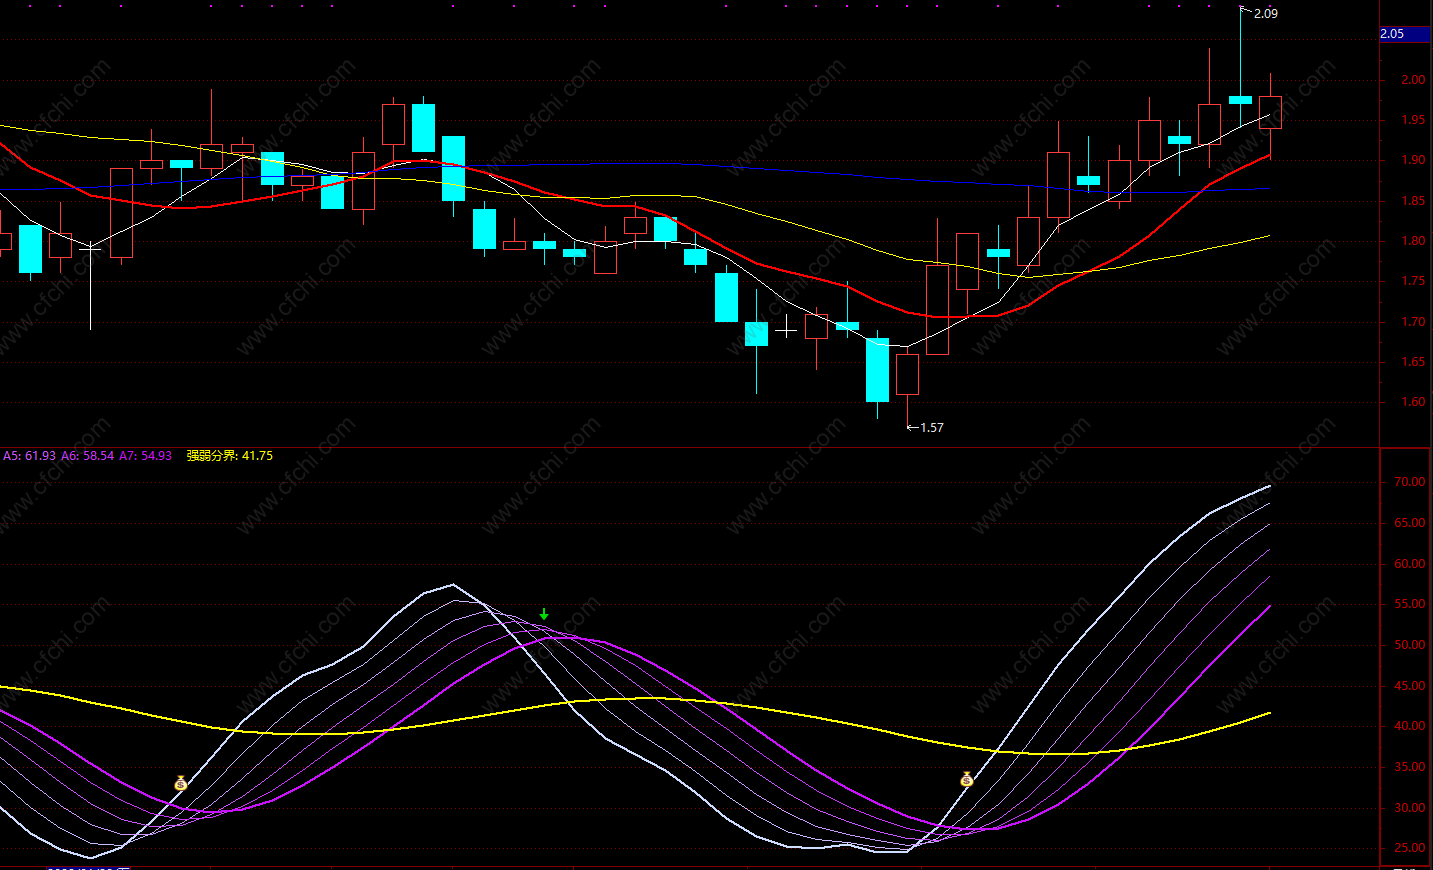Viewport: 1433px width, 870px height.
Task: Click the 55.00 indicator axis label
Action: pos(1410,604)
